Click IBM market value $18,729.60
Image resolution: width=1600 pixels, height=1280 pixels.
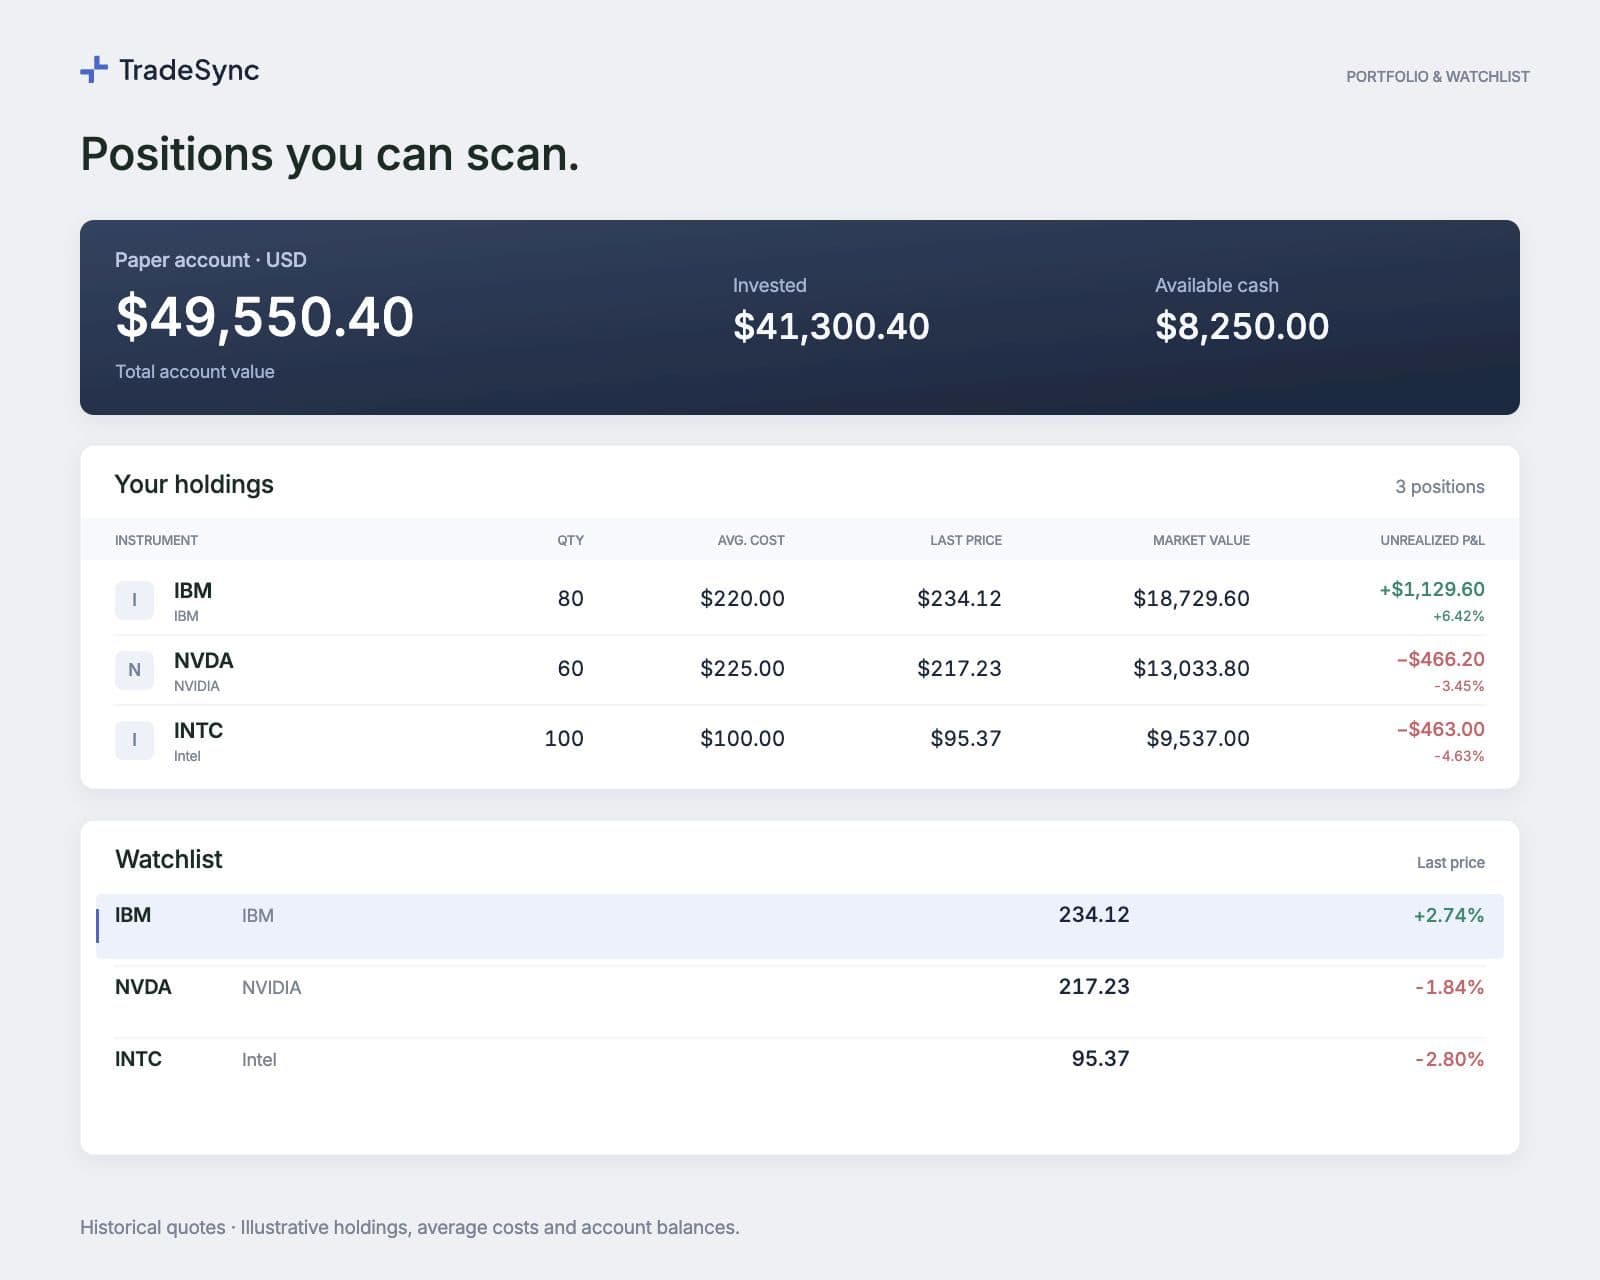(x=1191, y=598)
